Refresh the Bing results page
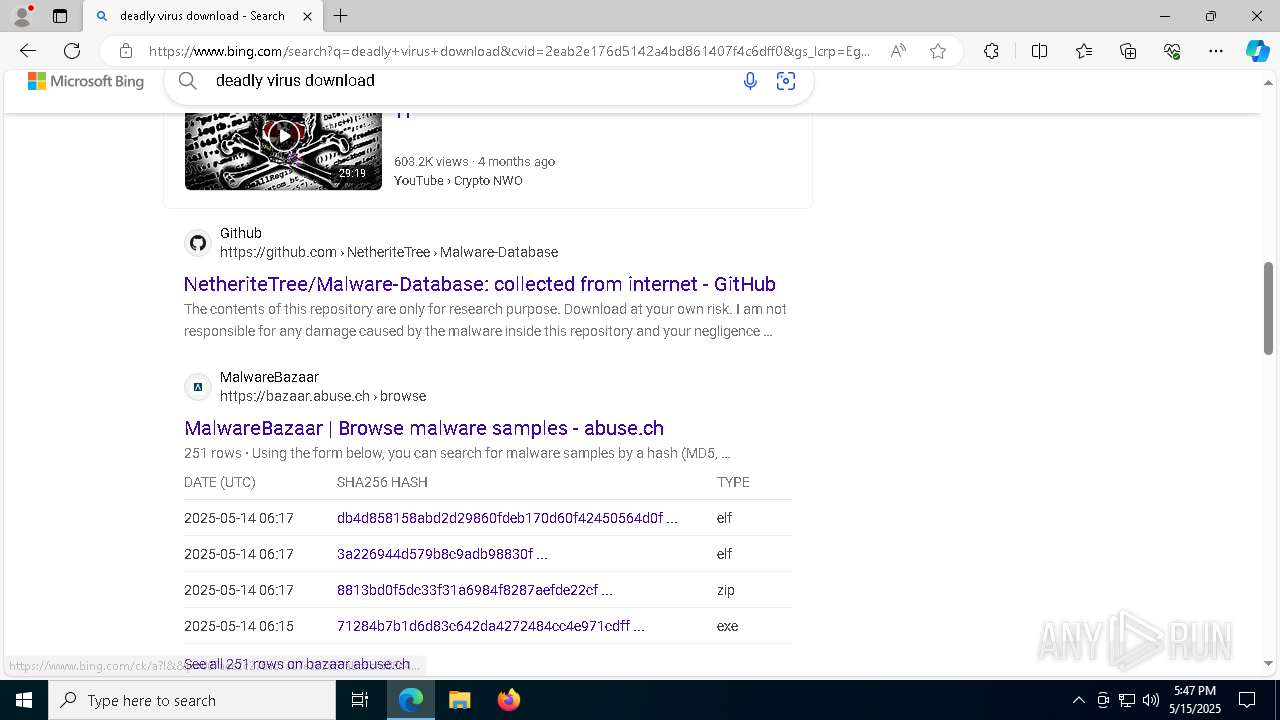The height and width of the screenshot is (720, 1280). pos(72,51)
